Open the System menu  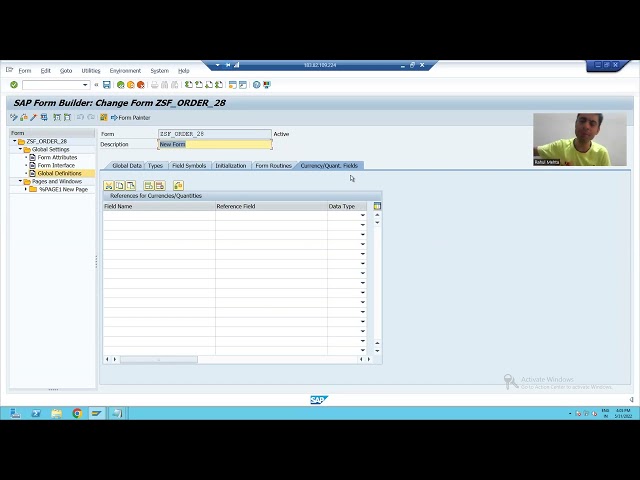pyautogui.click(x=160, y=71)
